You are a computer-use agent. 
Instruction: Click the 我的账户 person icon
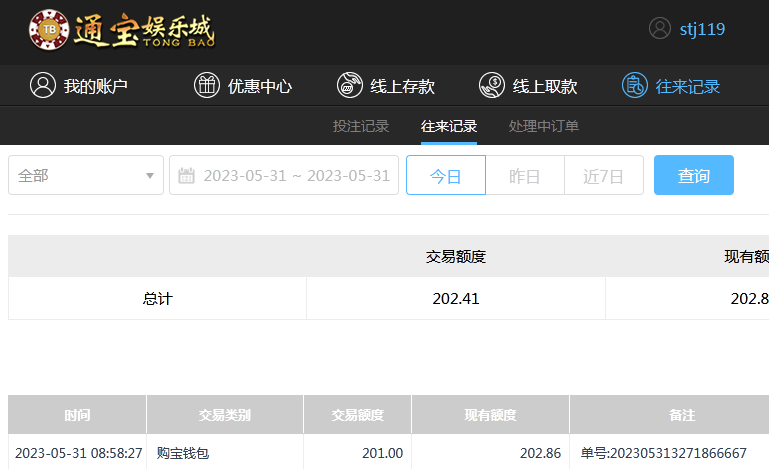click(x=42, y=86)
